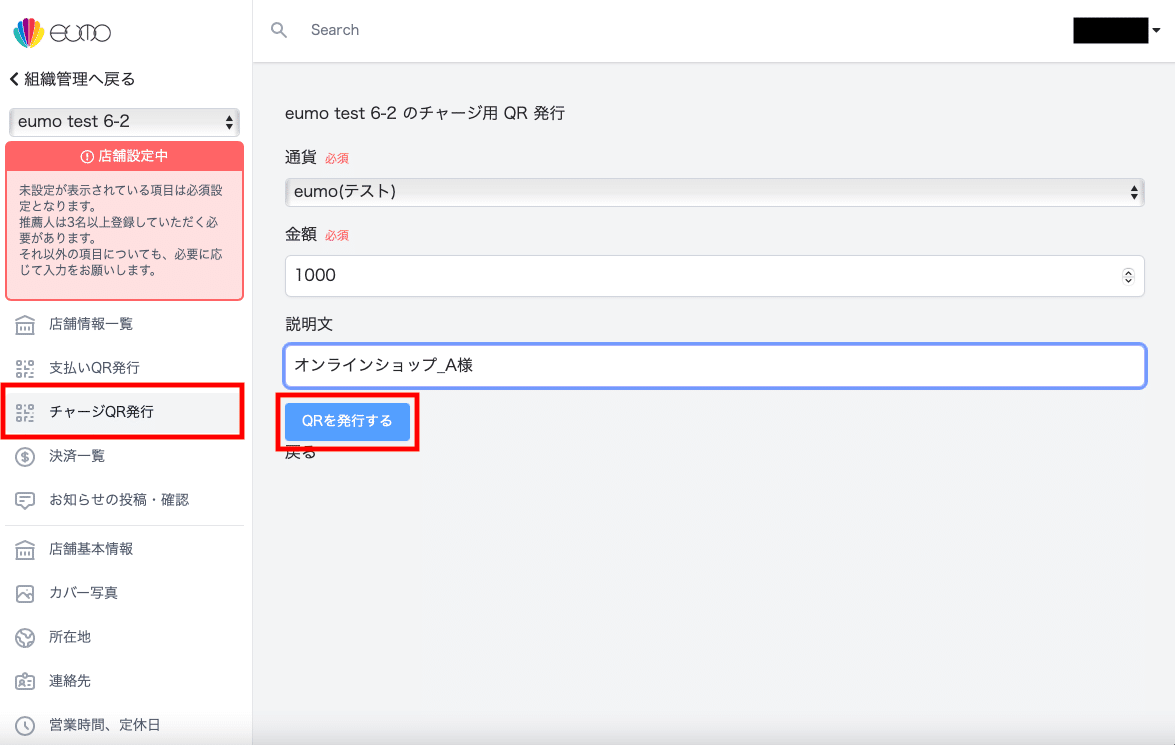Open 支払いQR発行 menu item
The width and height of the screenshot is (1175, 745).
[x=124, y=368]
